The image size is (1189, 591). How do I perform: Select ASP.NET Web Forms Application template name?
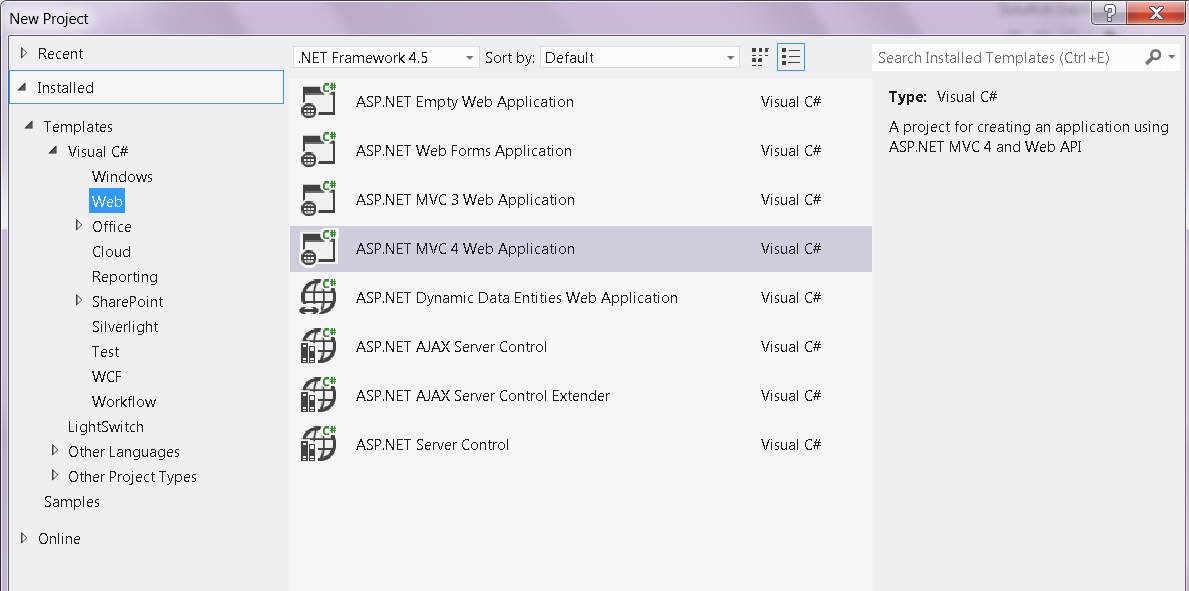pyautogui.click(x=463, y=151)
